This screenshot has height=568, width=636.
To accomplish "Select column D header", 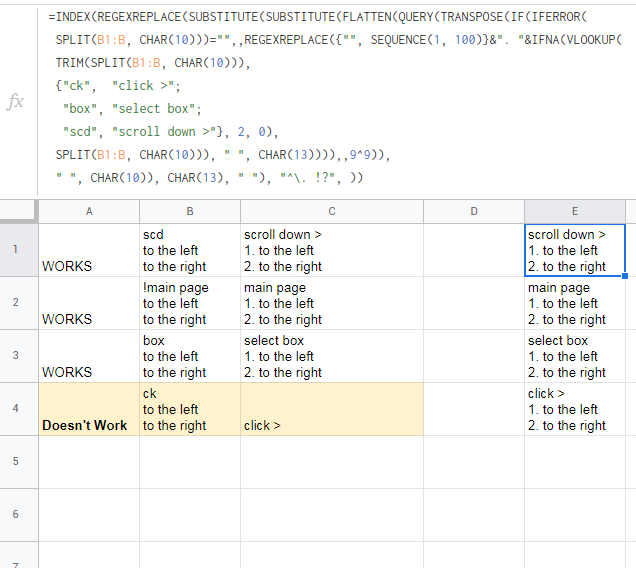I will (474, 211).
